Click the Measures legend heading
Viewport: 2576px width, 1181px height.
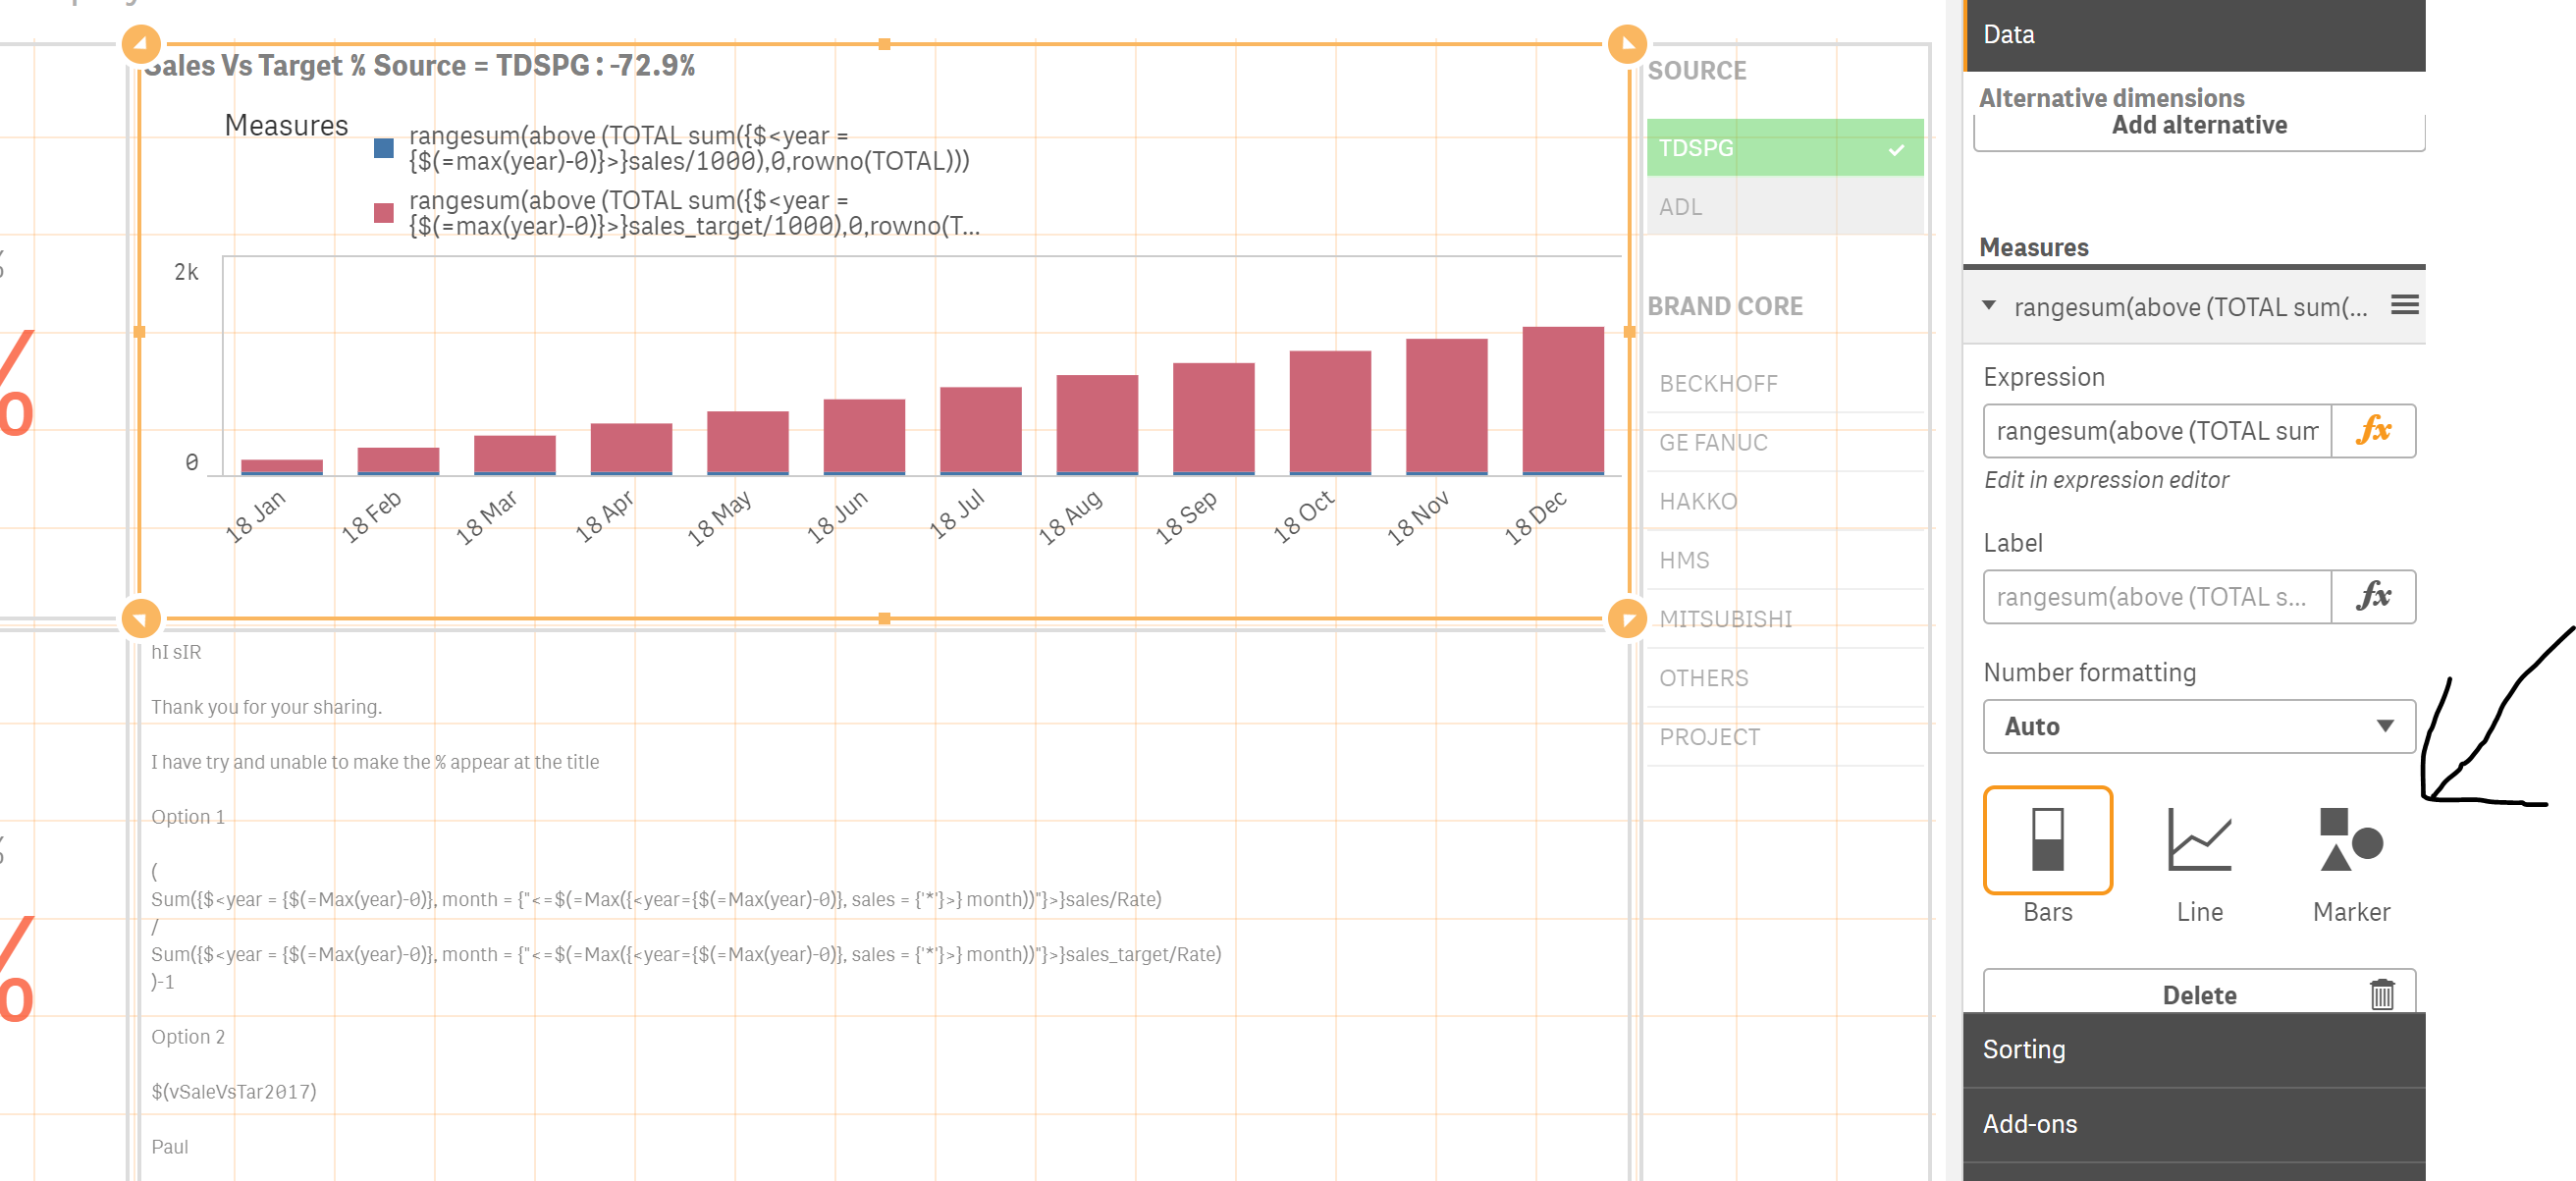[286, 126]
